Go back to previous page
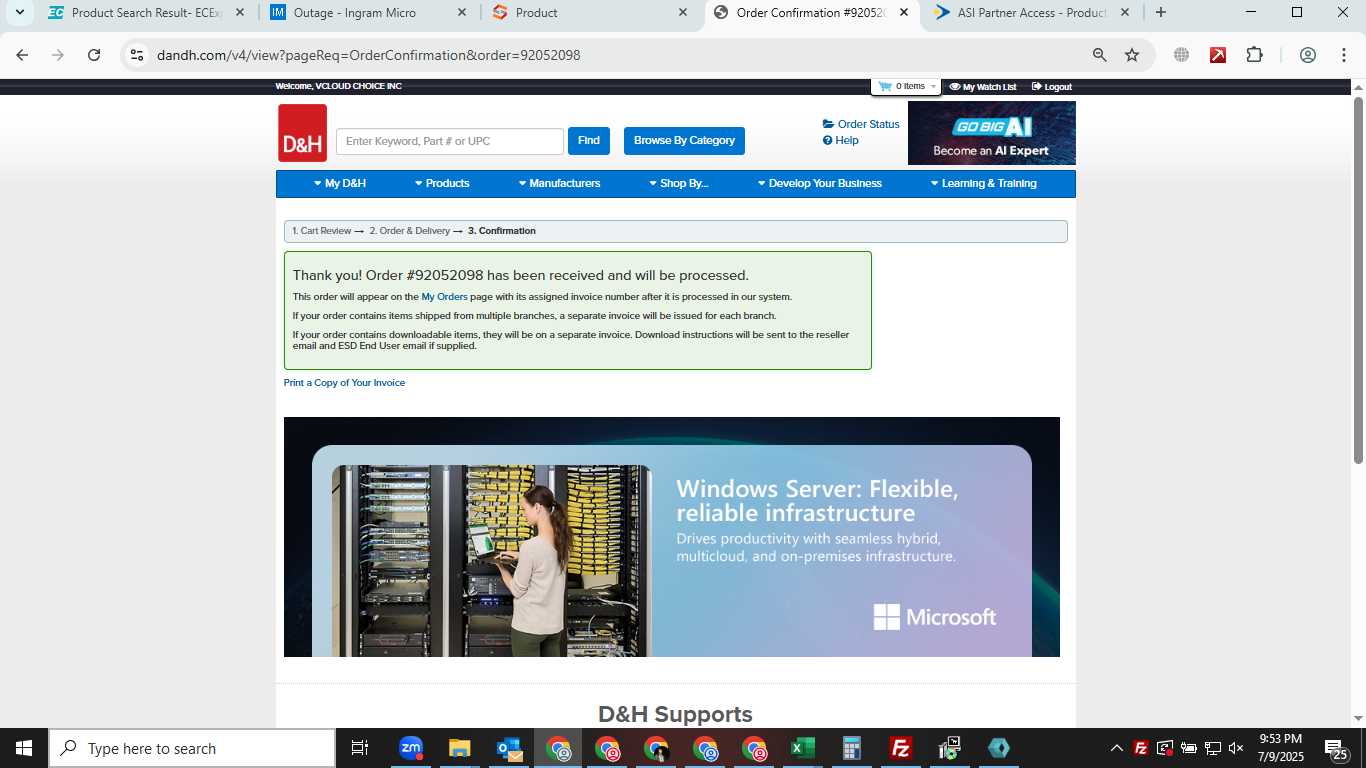The height and width of the screenshot is (768, 1366). point(22,55)
